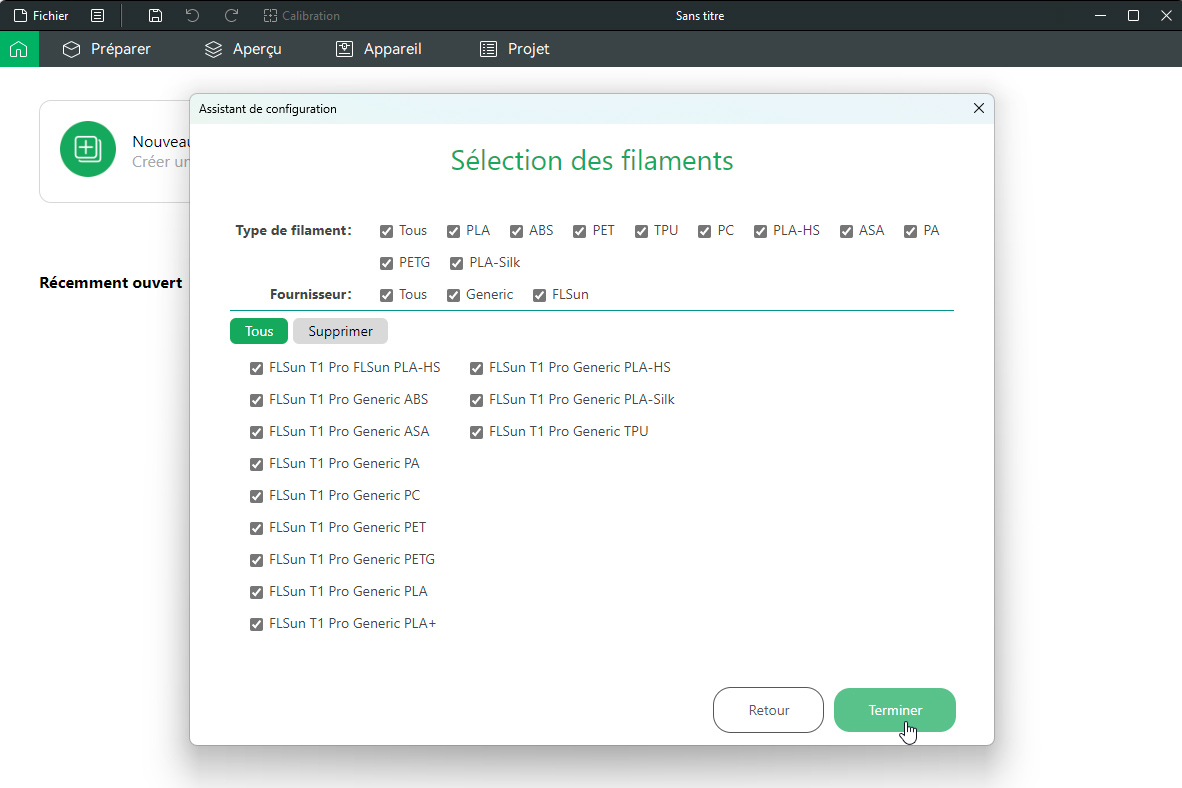Open the list menu icon beside Fichier

click(97, 16)
